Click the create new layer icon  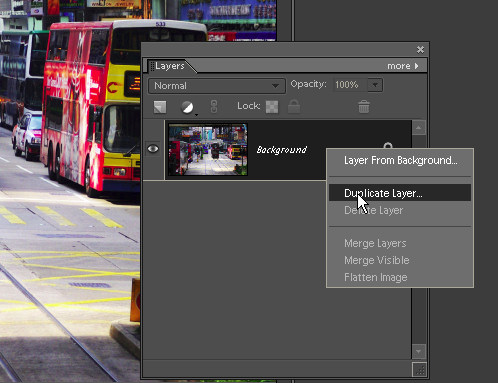click(160, 107)
